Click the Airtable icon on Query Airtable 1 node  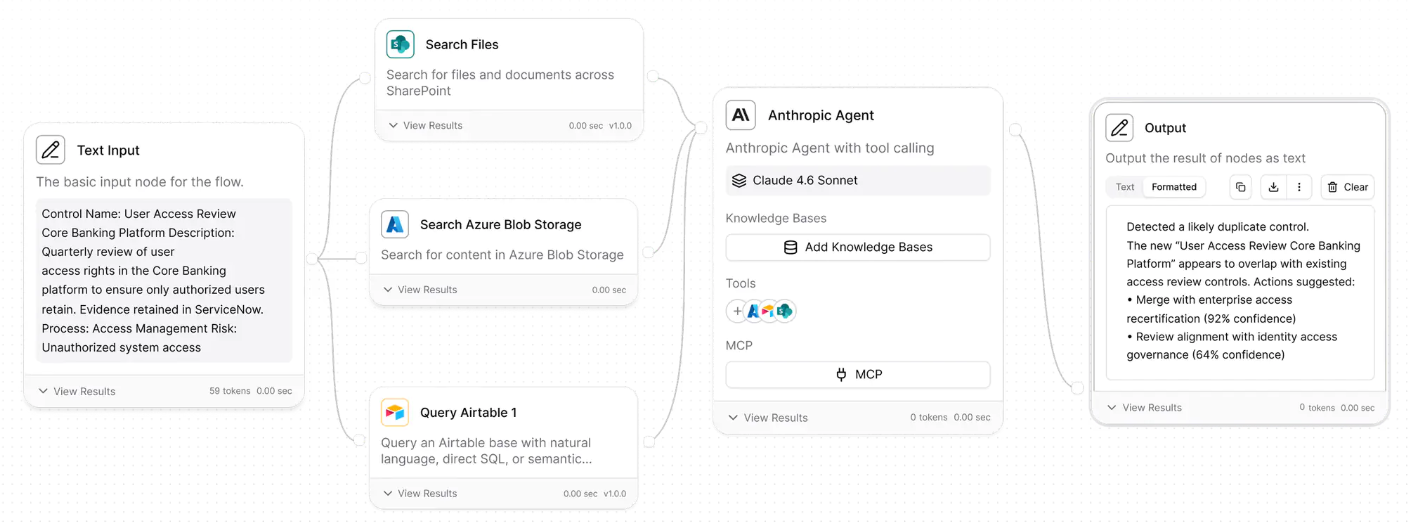(x=395, y=412)
